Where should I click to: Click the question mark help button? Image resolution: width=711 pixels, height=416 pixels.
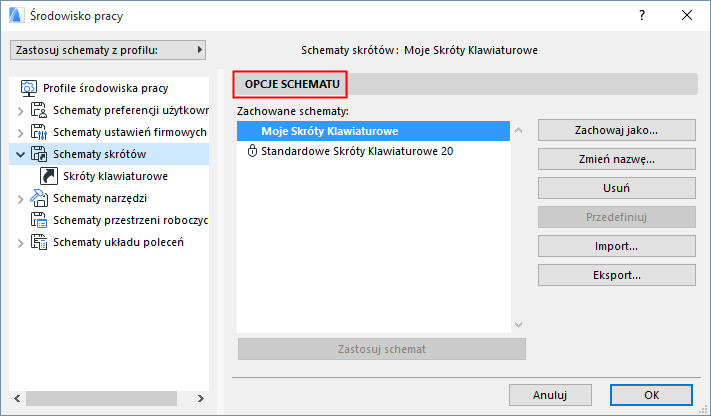click(641, 15)
